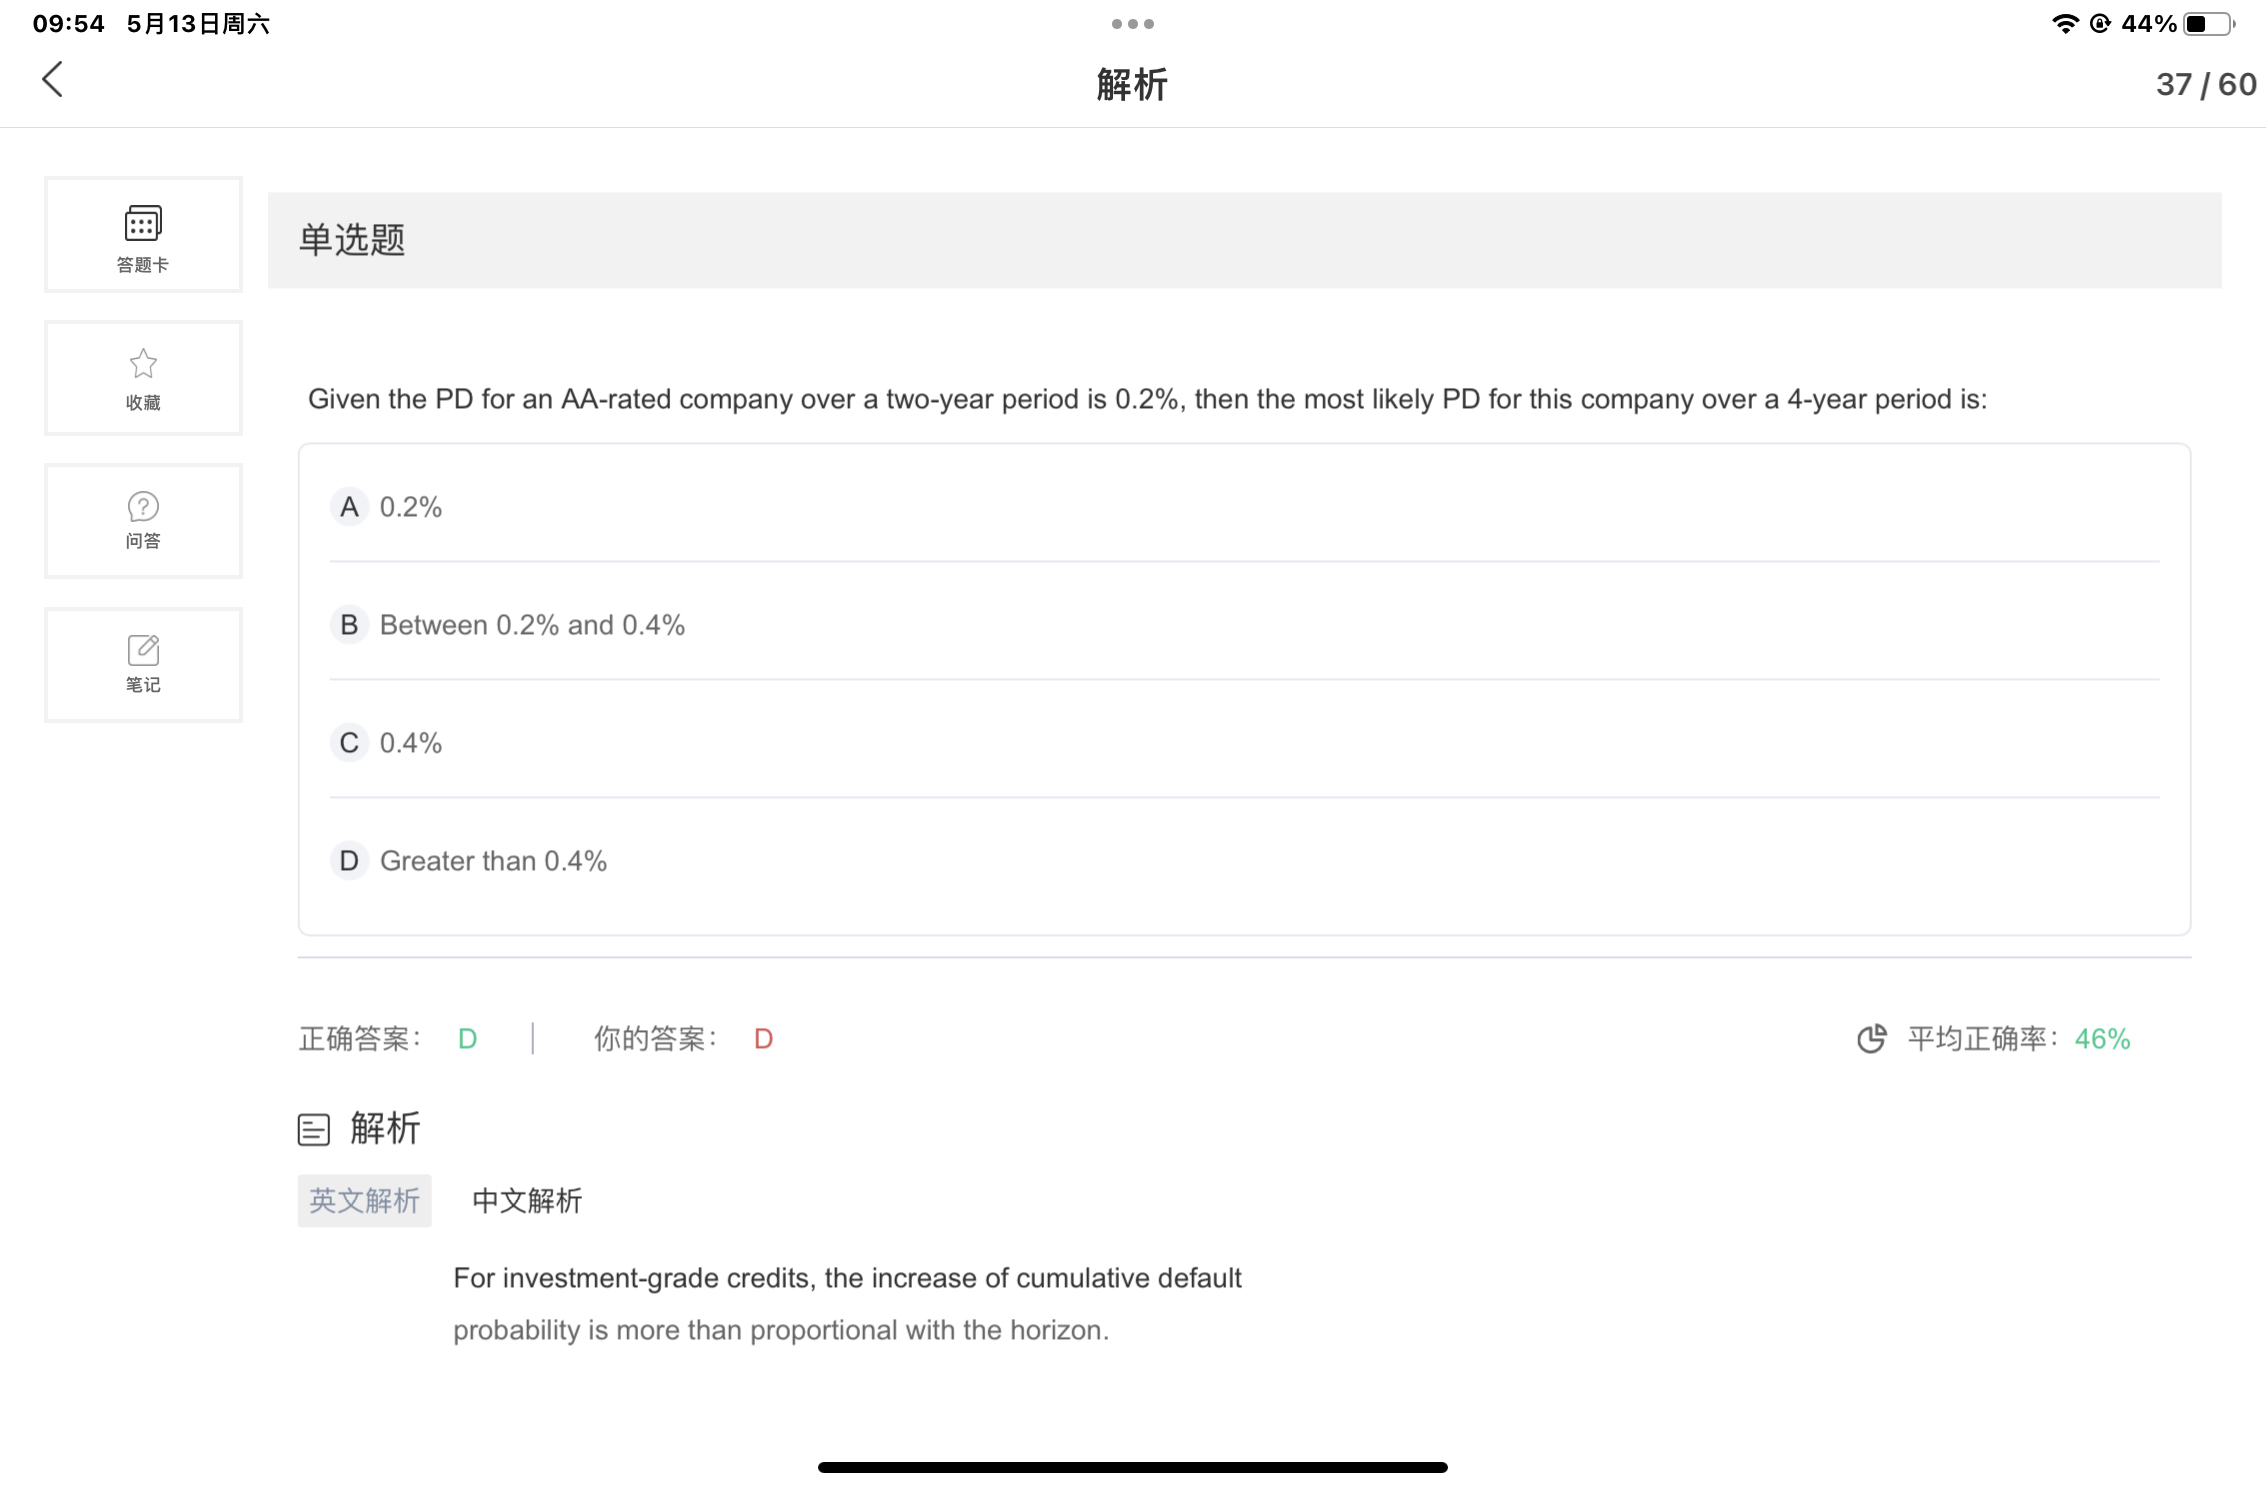The width and height of the screenshot is (2266, 1488).
Task: Tap the home indicator bar at bottom
Action: click(1132, 1467)
